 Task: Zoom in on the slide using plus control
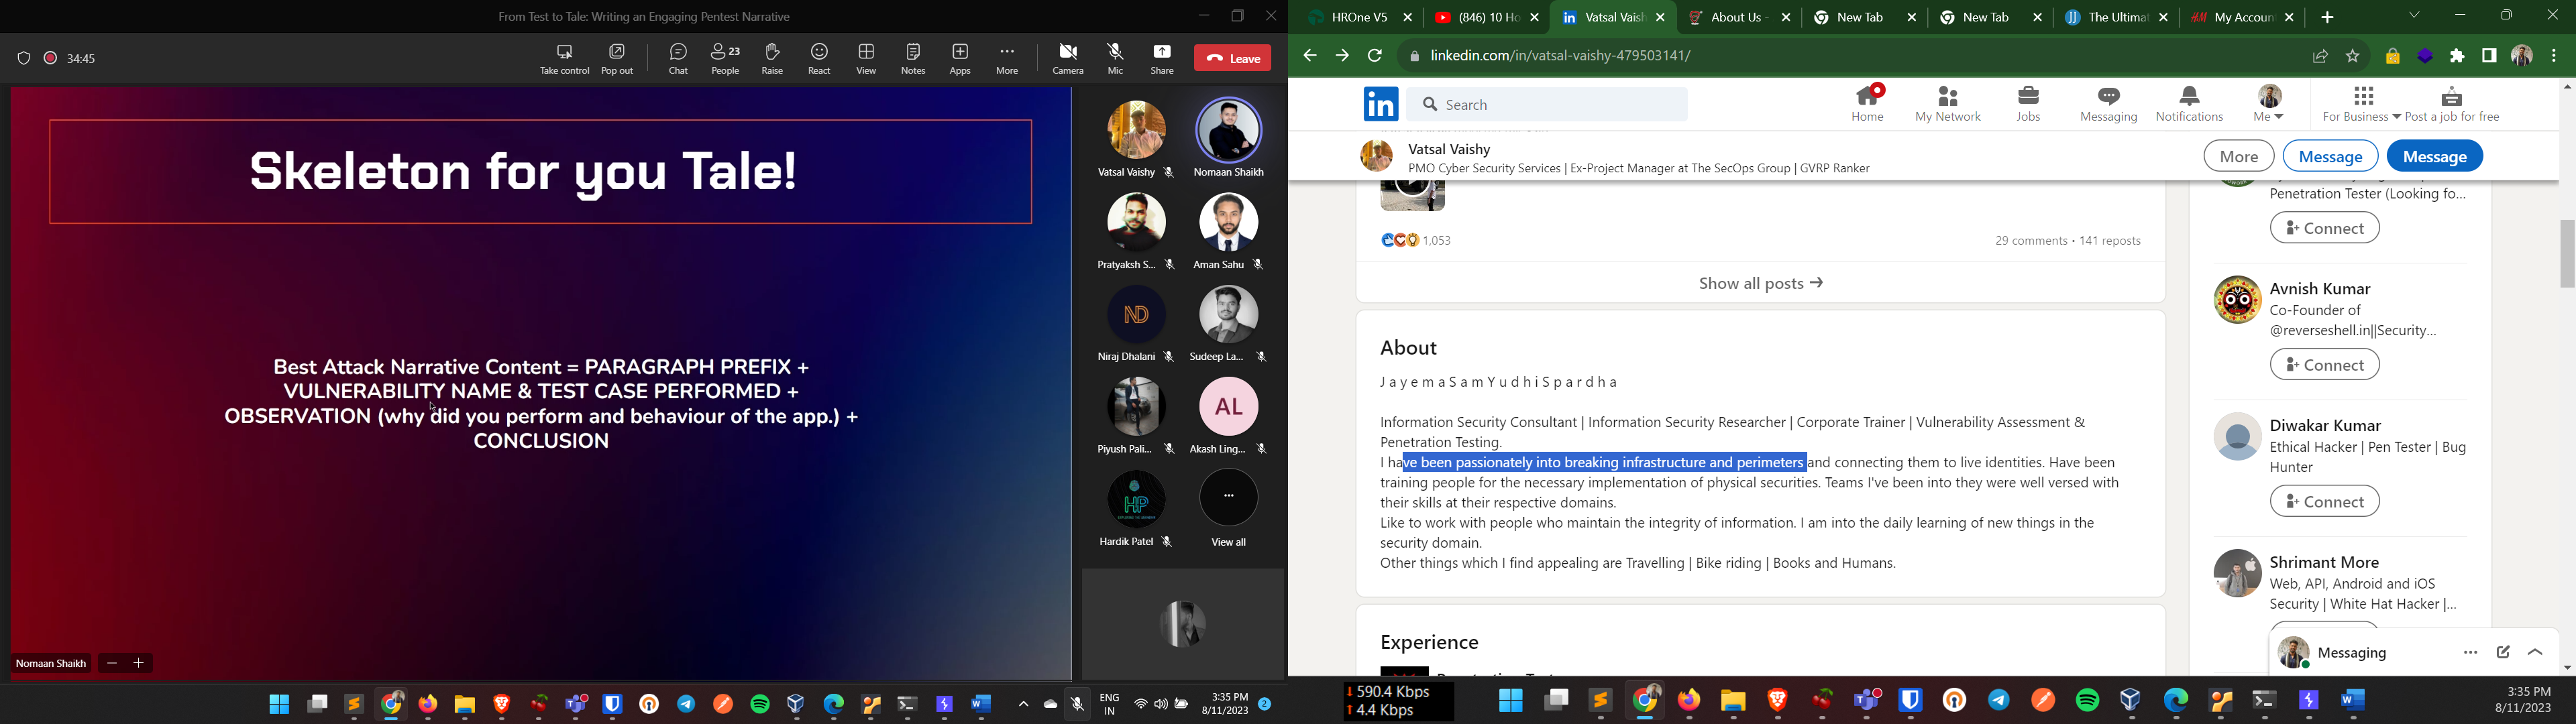click(139, 663)
